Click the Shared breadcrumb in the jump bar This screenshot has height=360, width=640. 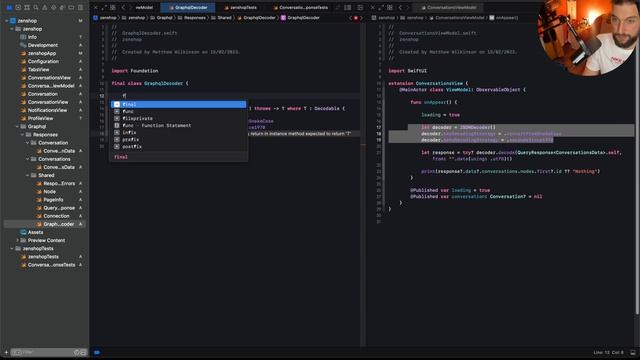click(222, 18)
